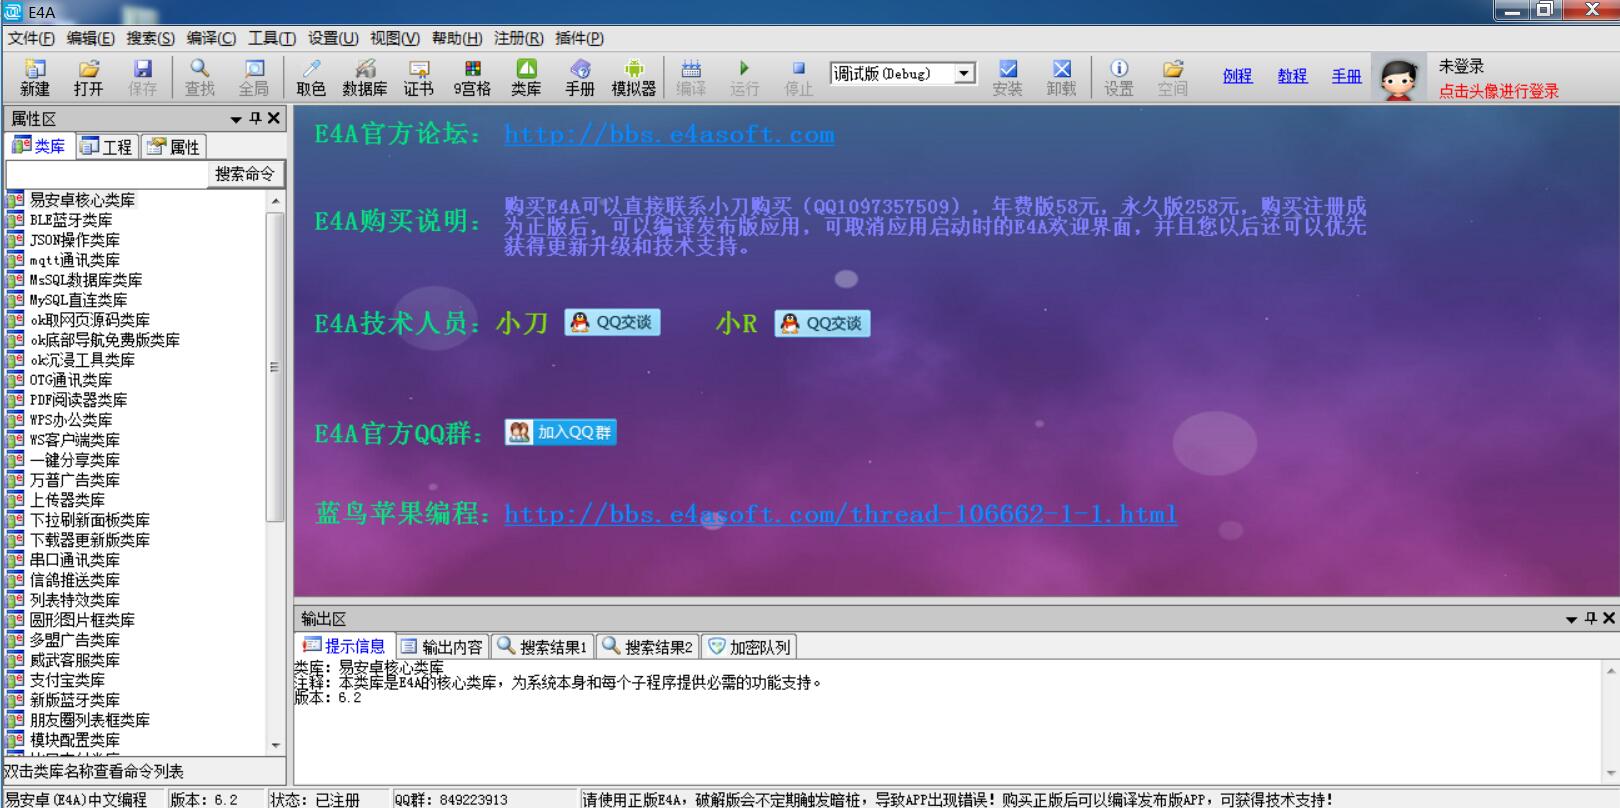
Task: Open the 数据库 database tool
Action: [365, 77]
